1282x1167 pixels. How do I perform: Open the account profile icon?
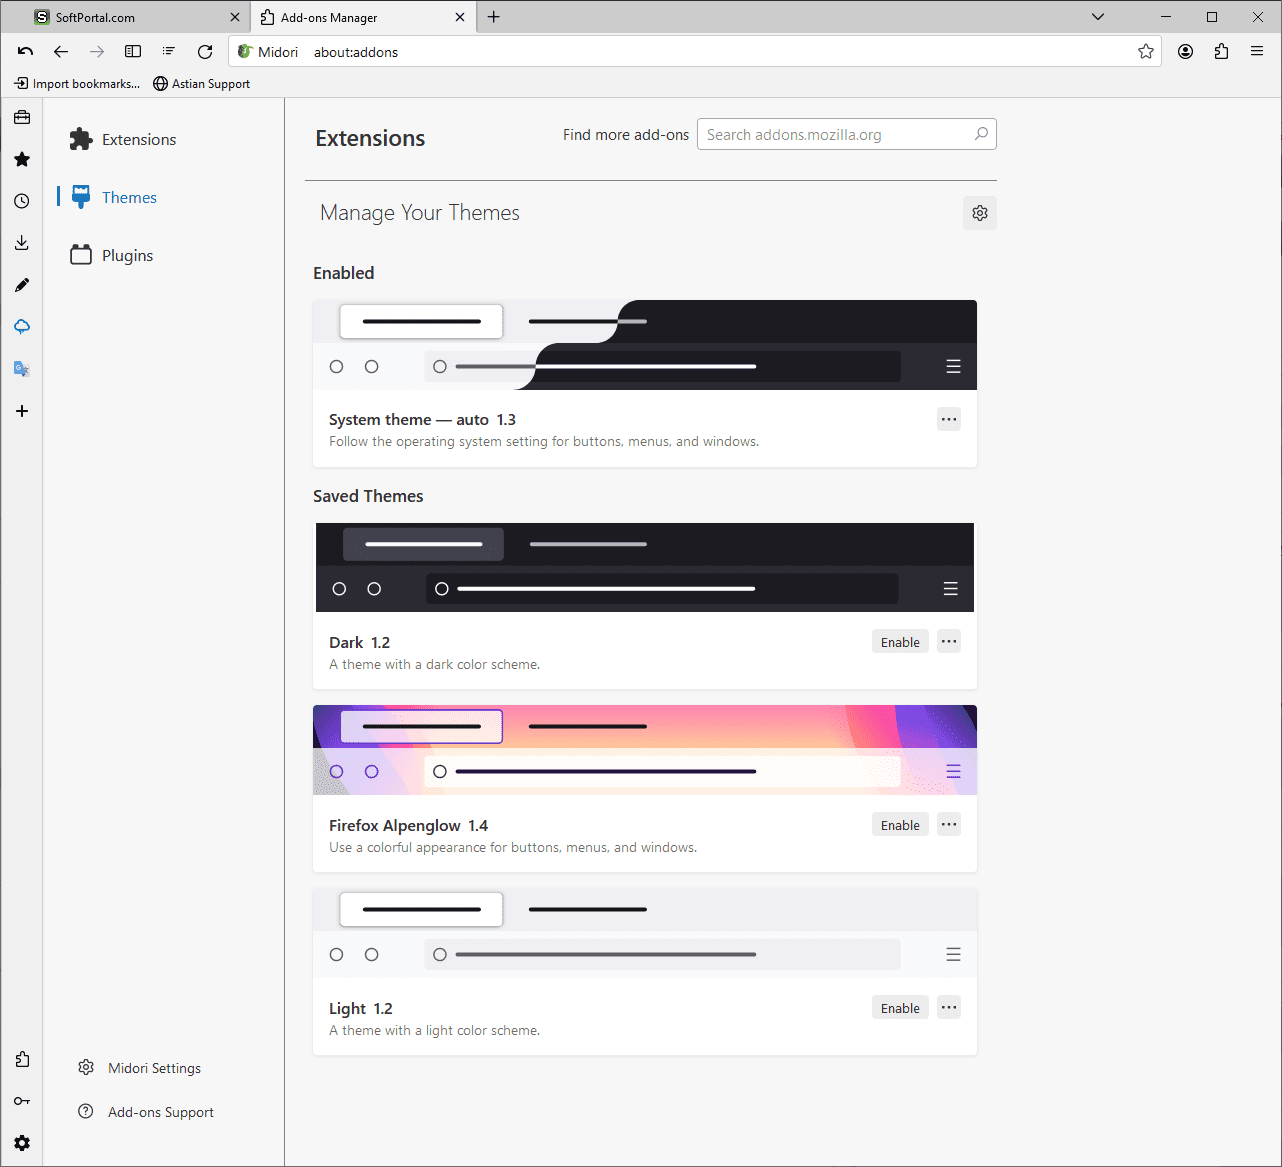(x=1185, y=52)
